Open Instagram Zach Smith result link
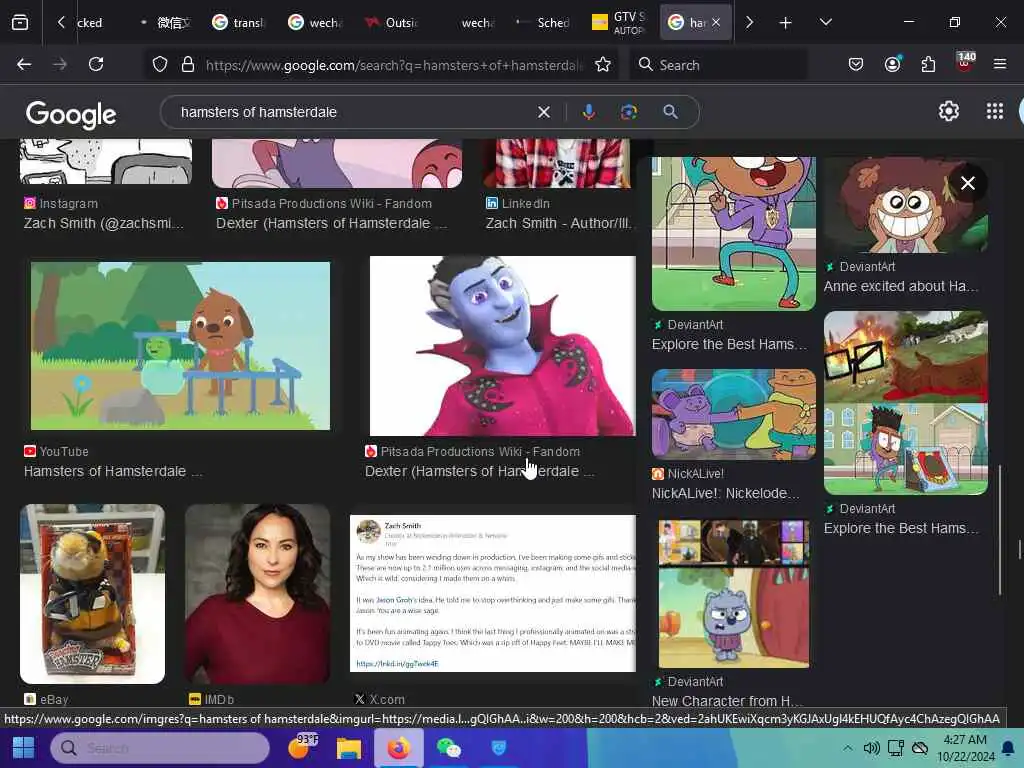Image resolution: width=1024 pixels, height=768 pixels. coord(104,223)
